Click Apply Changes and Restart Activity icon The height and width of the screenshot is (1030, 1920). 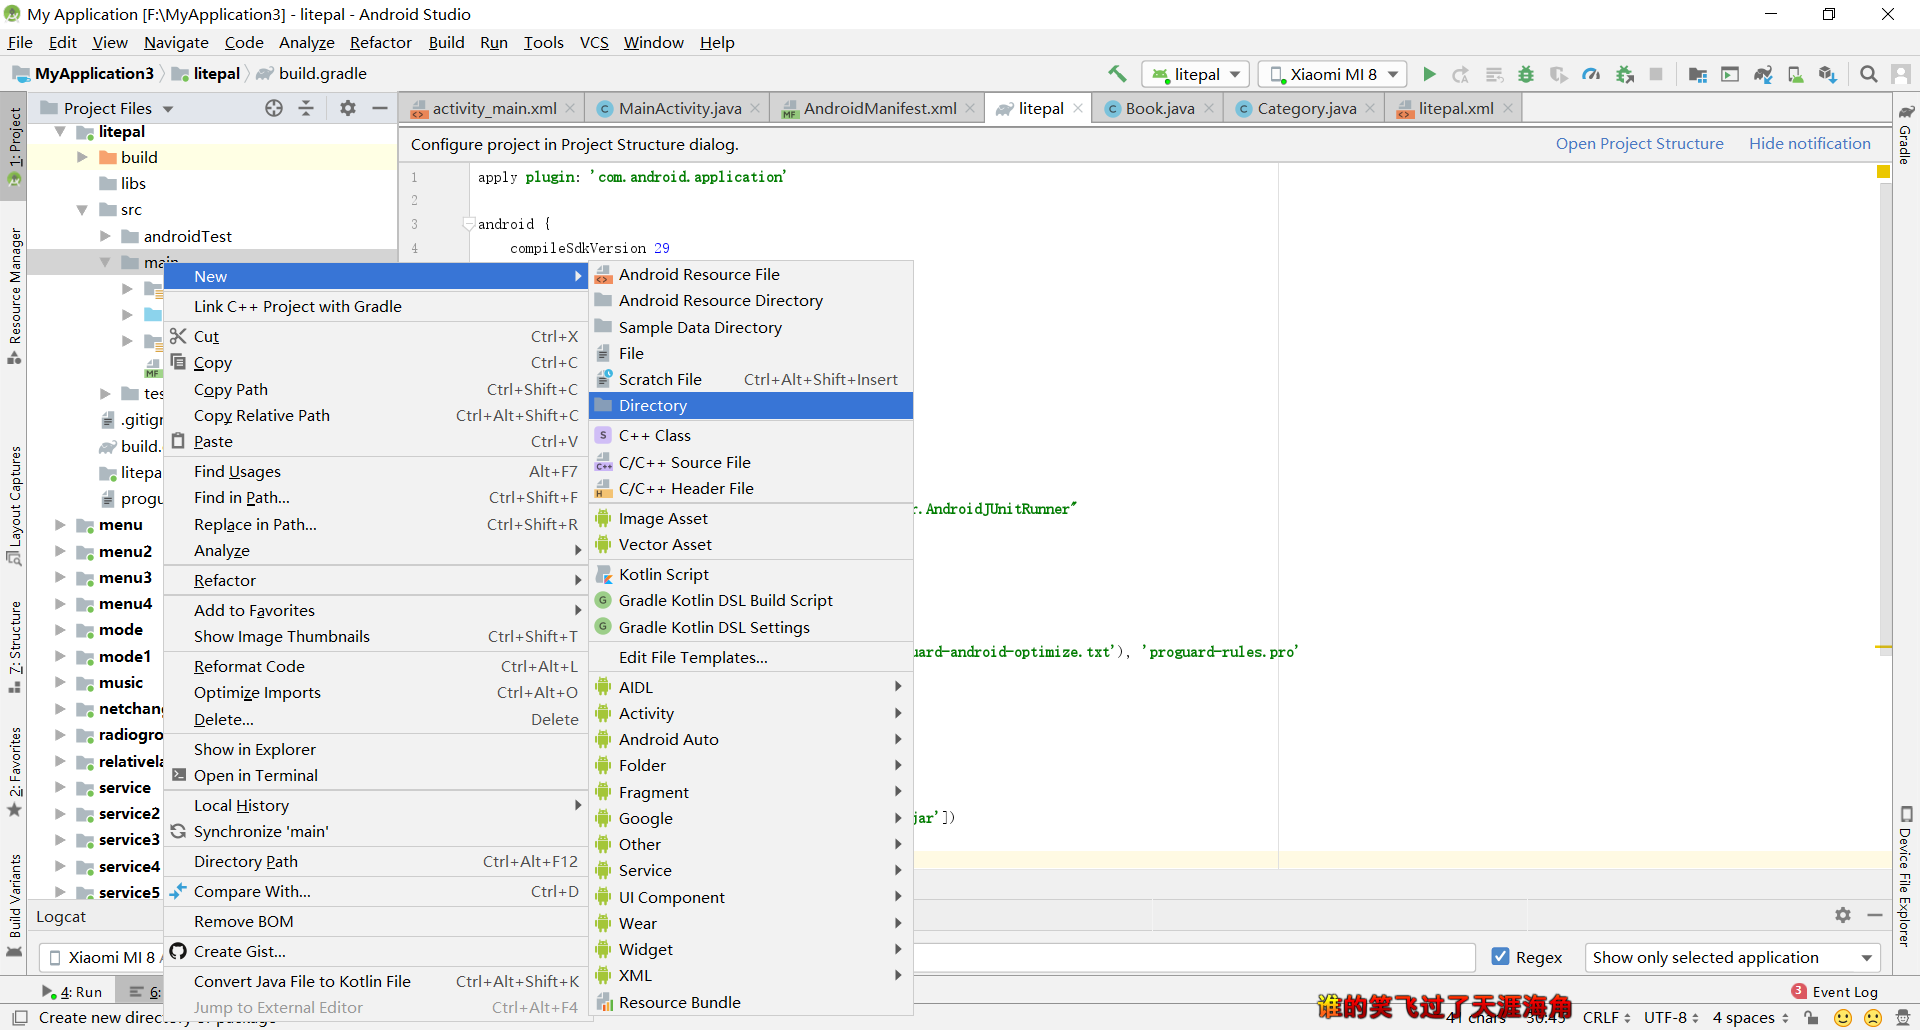[x=1461, y=74]
